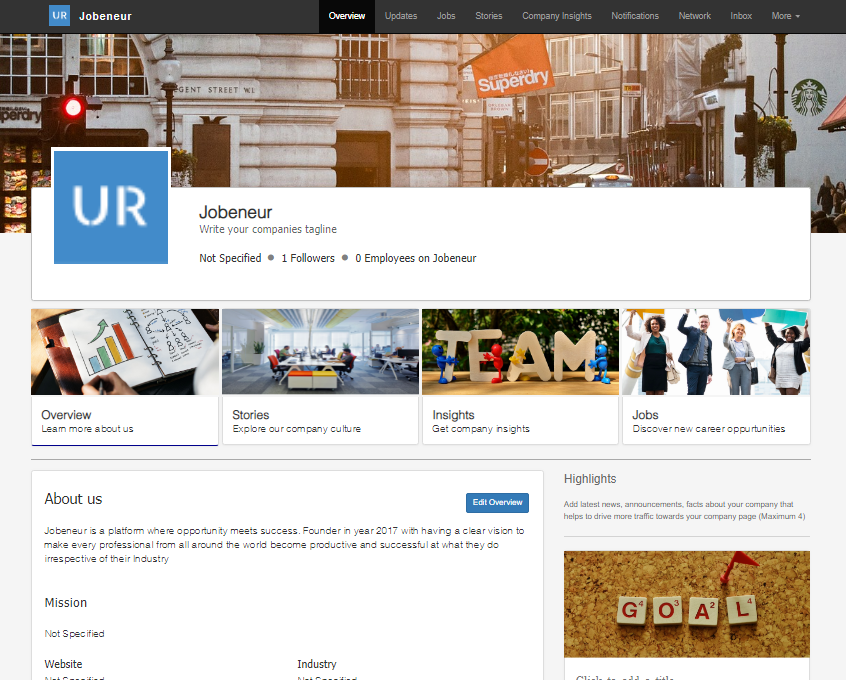View Notifications in navbar
Image resolution: width=846 pixels, height=680 pixels.
pyautogui.click(x=635, y=16)
